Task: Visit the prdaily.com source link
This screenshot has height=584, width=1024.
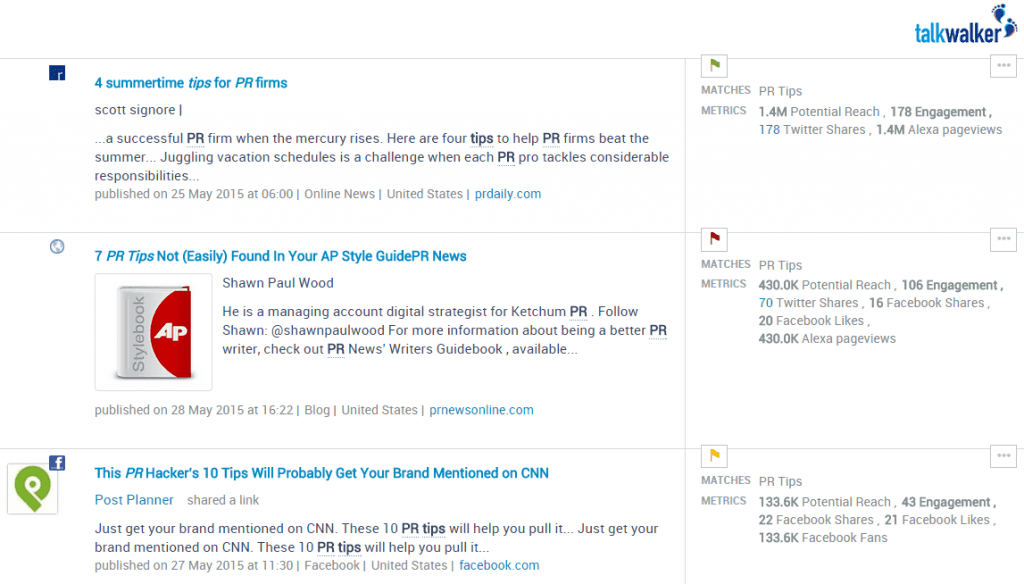Action: click(507, 193)
